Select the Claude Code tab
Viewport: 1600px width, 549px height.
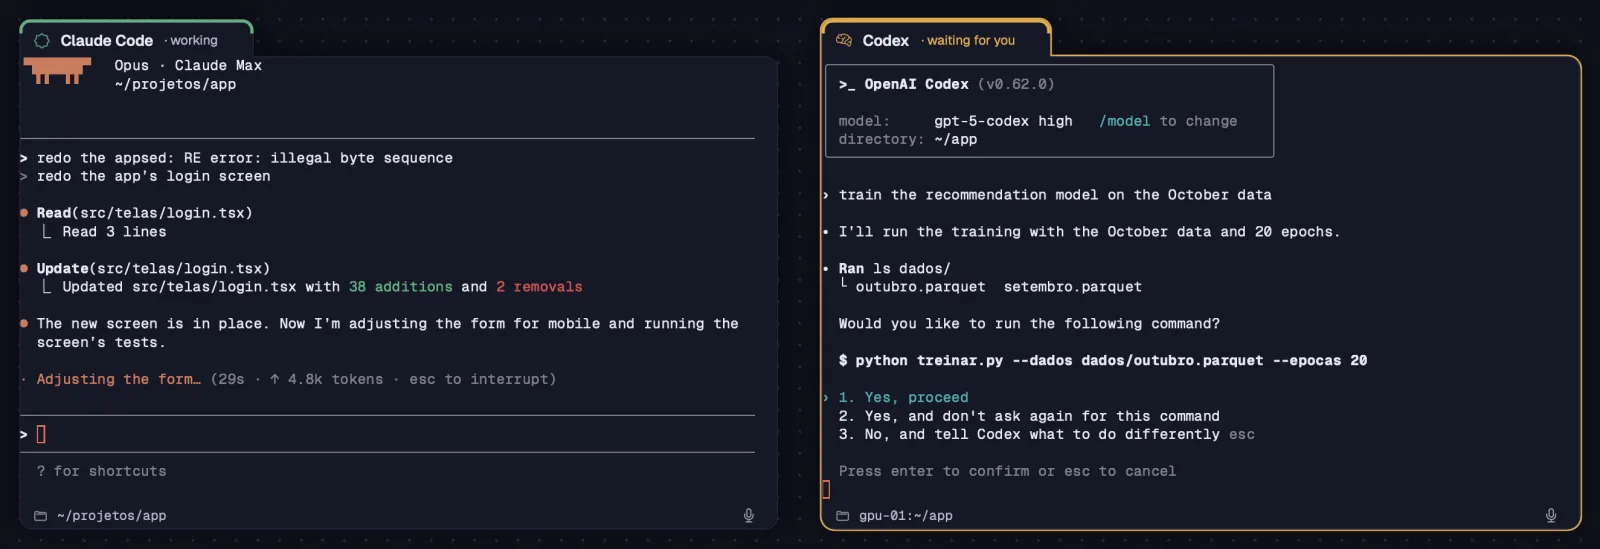point(136,40)
